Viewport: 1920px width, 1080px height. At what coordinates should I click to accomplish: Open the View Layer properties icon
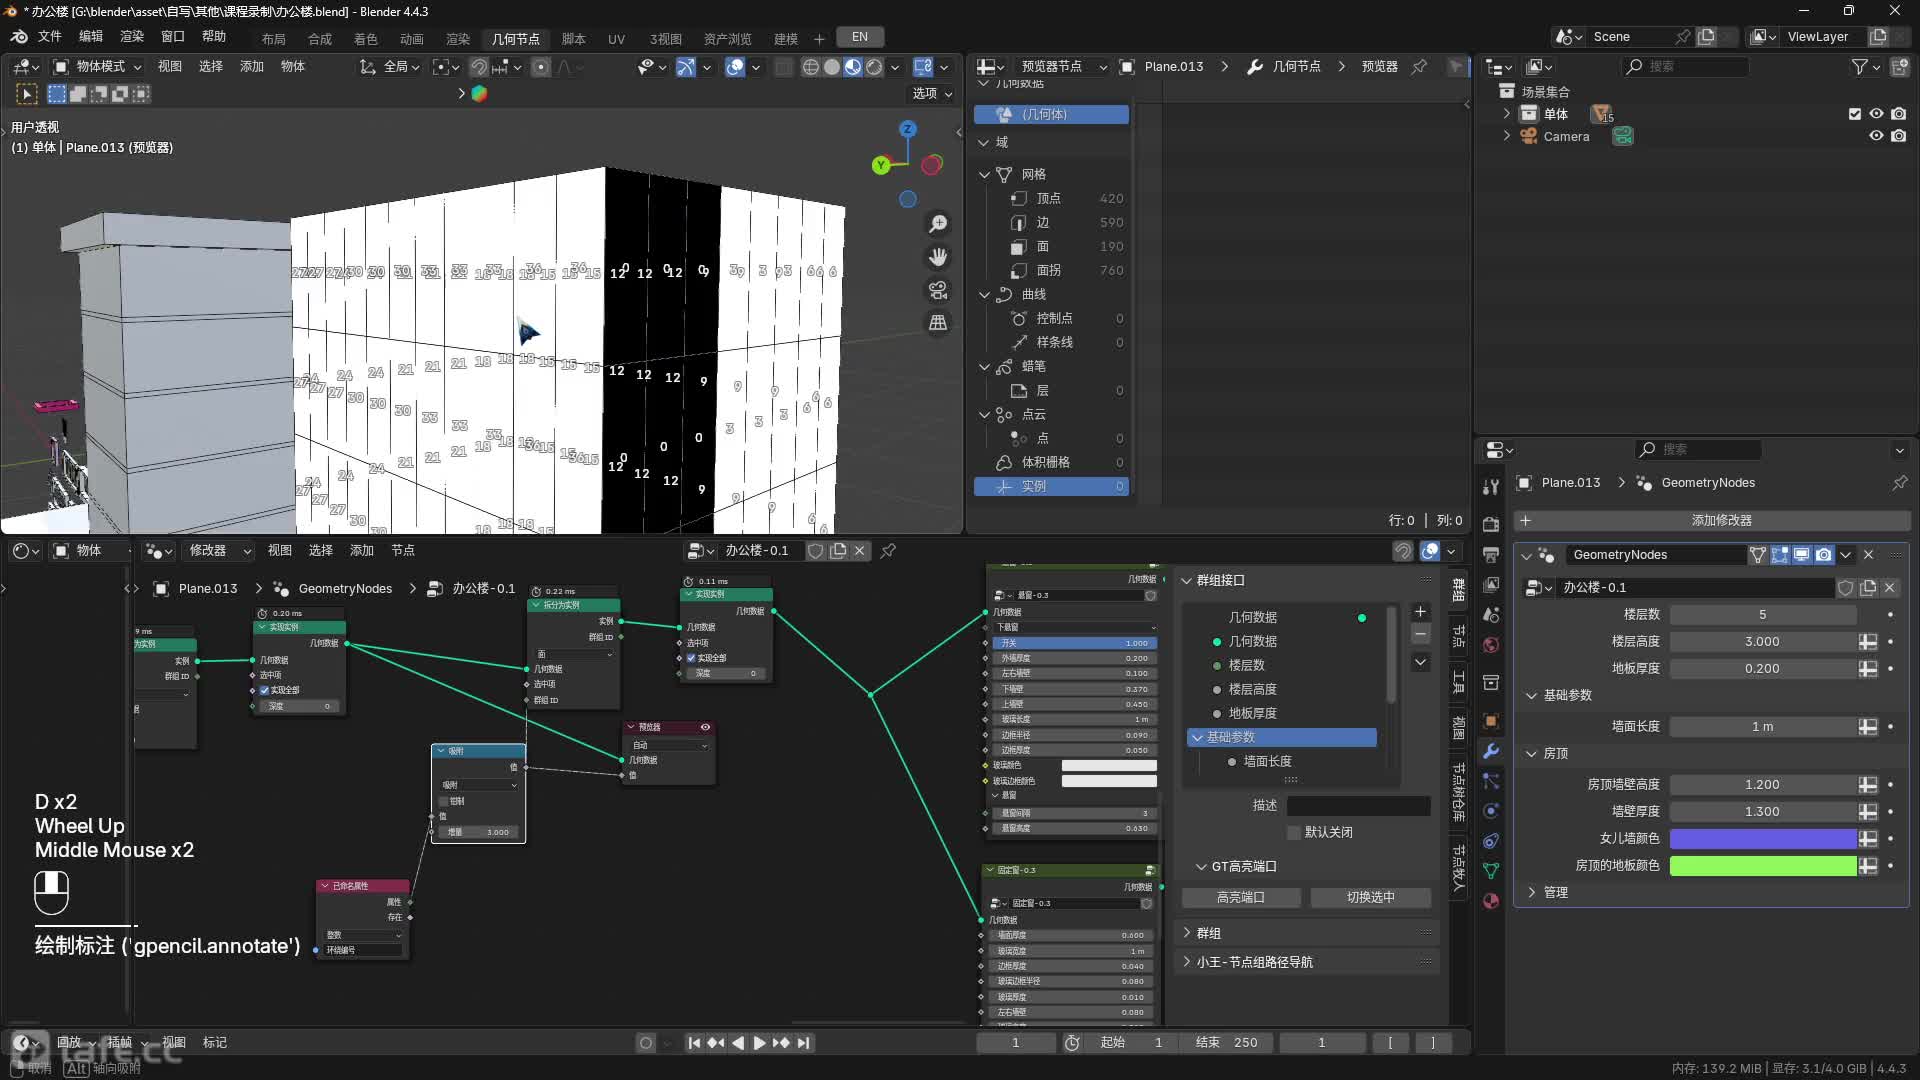[x=1491, y=584]
